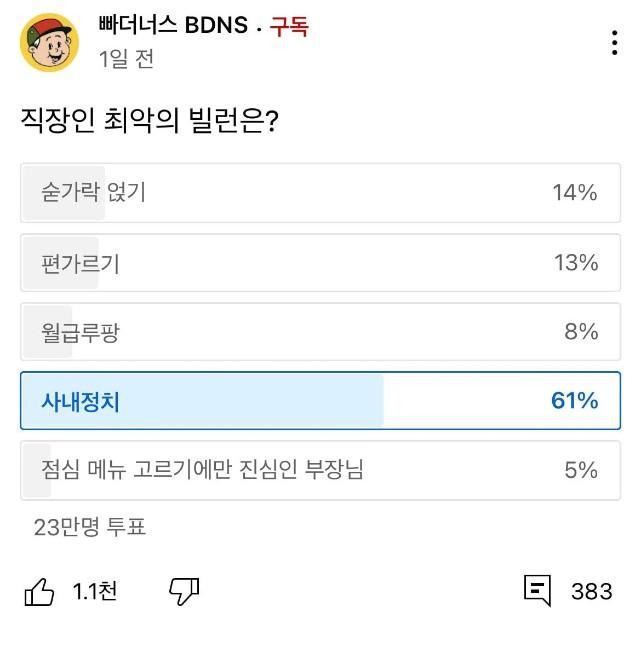The height and width of the screenshot is (656, 638).
Task: Click the 1.1천 like count
Action: coord(95,591)
